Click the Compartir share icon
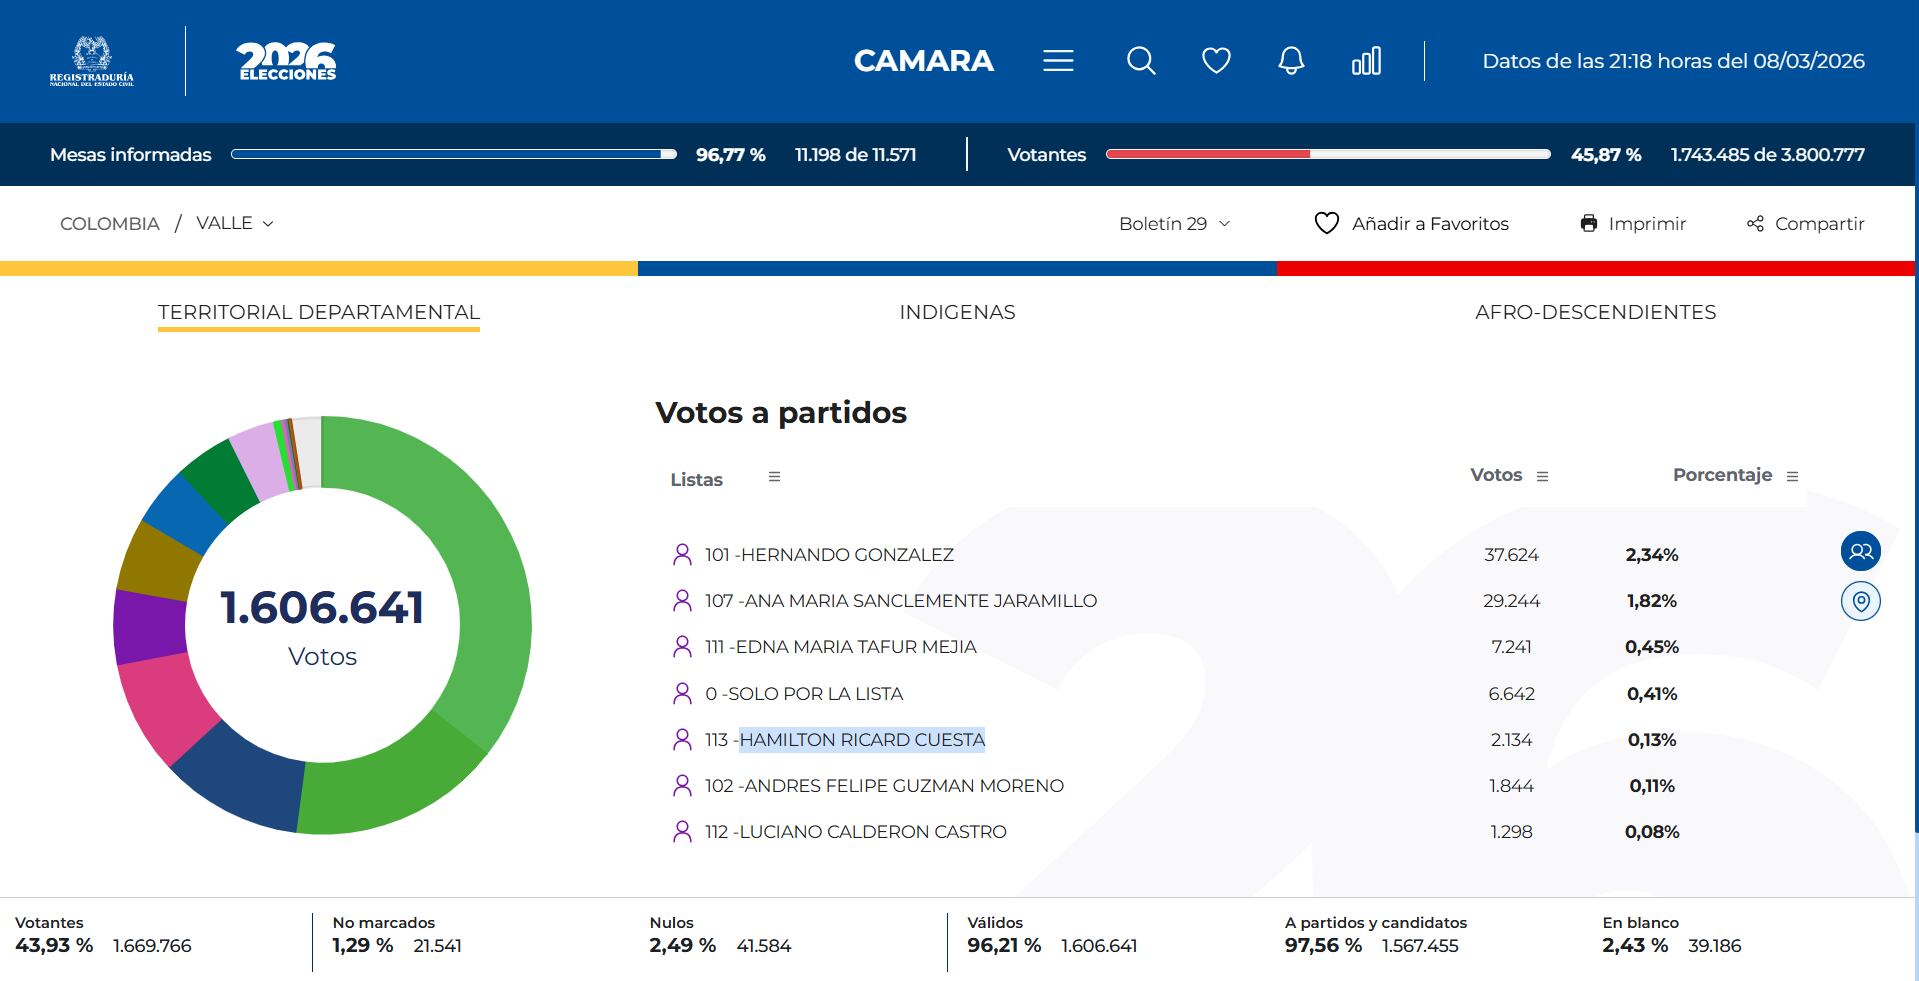Screen dimensions: 1919x981 [x=1756, y=223]
